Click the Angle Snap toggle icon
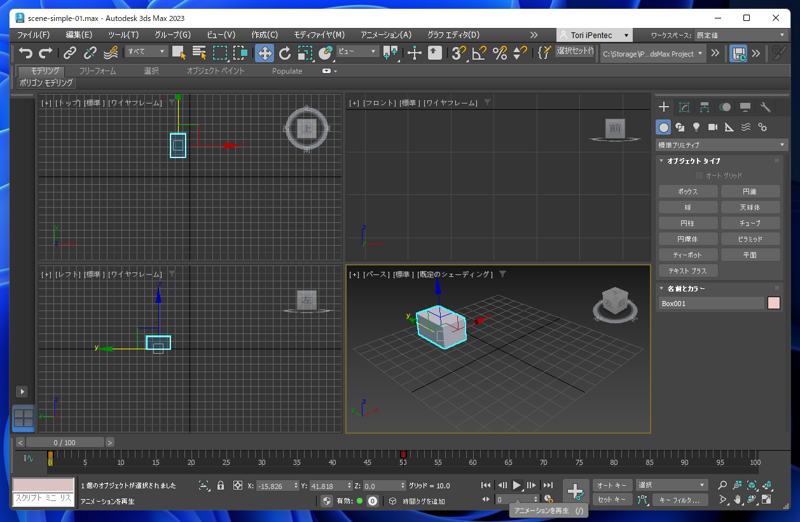This screenshot has height=522, width=800. [479, 53]
